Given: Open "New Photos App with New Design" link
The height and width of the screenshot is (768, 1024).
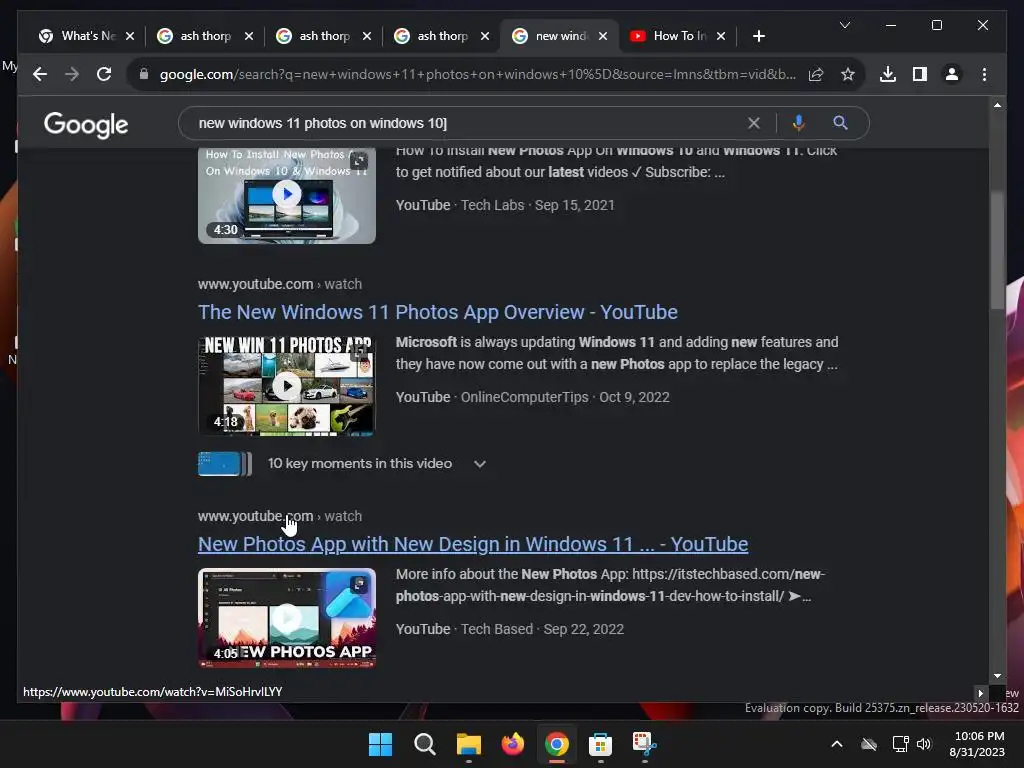Looking at the screenshot, I should click(473, 544).
